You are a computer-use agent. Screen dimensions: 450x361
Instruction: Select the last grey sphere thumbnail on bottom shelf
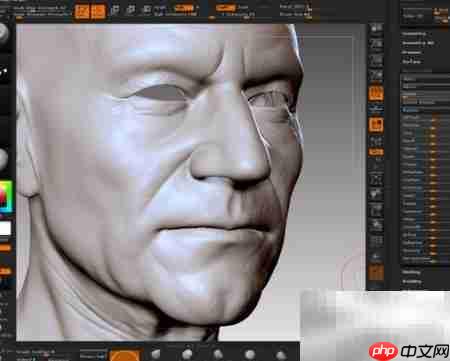pyautogui.click(x=281, y=355)
